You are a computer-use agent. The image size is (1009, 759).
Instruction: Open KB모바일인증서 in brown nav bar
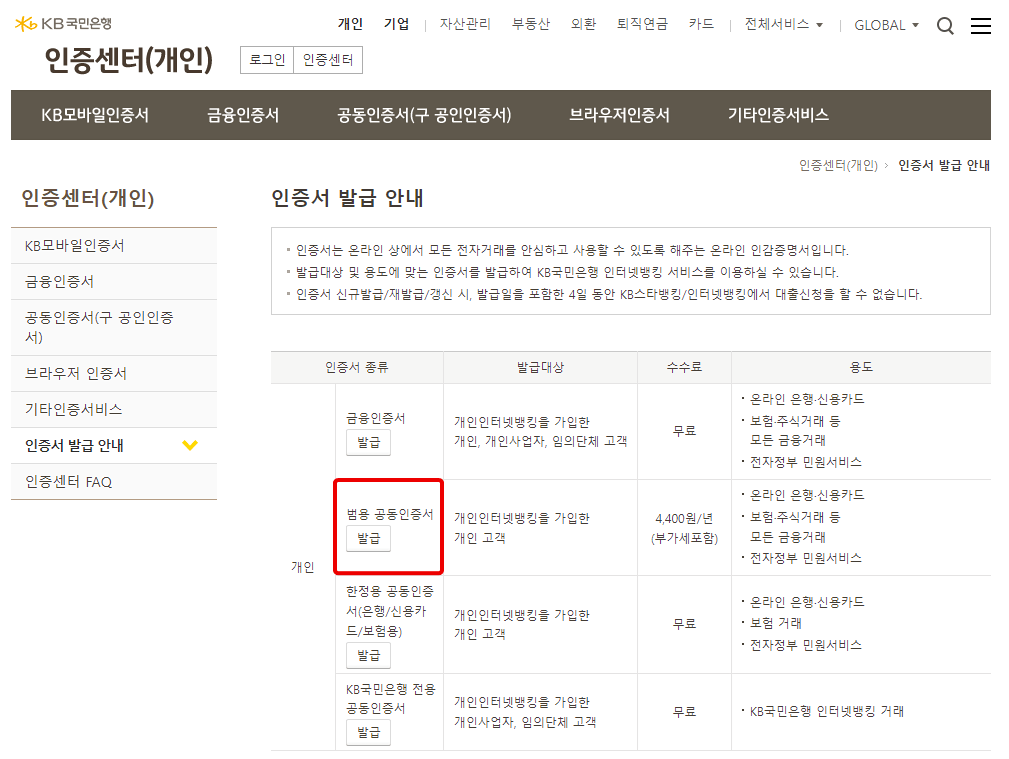[x=95, y=115]
